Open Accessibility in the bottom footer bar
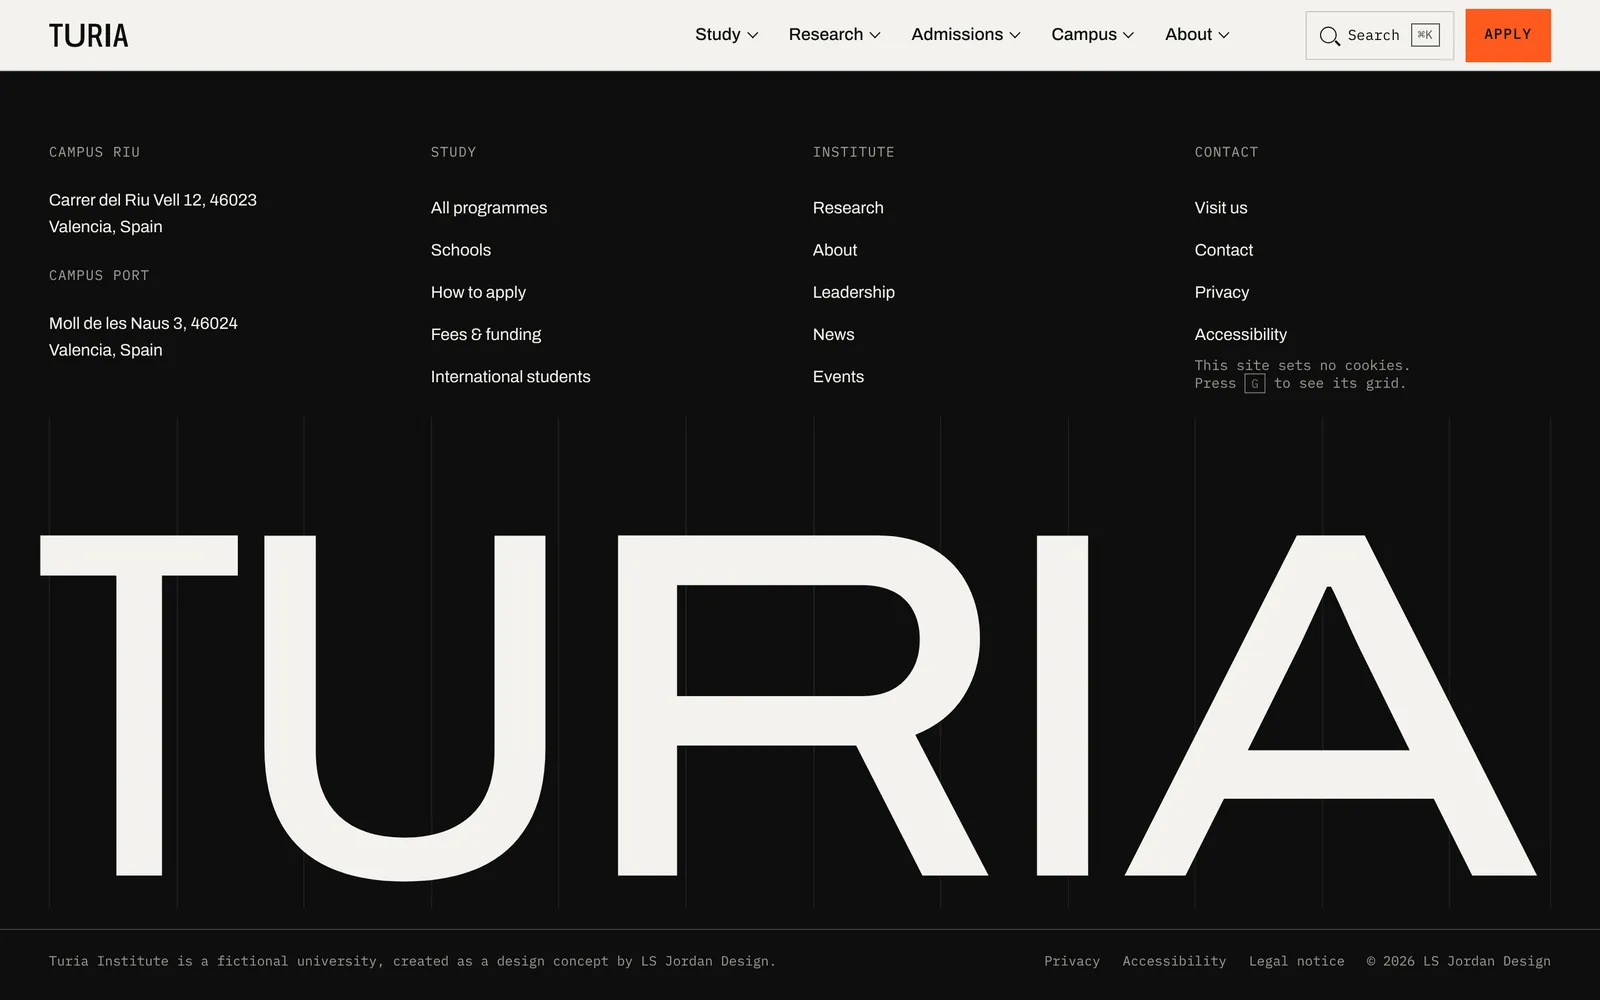The image size is (1600, 1000). tap(1174, 961)
